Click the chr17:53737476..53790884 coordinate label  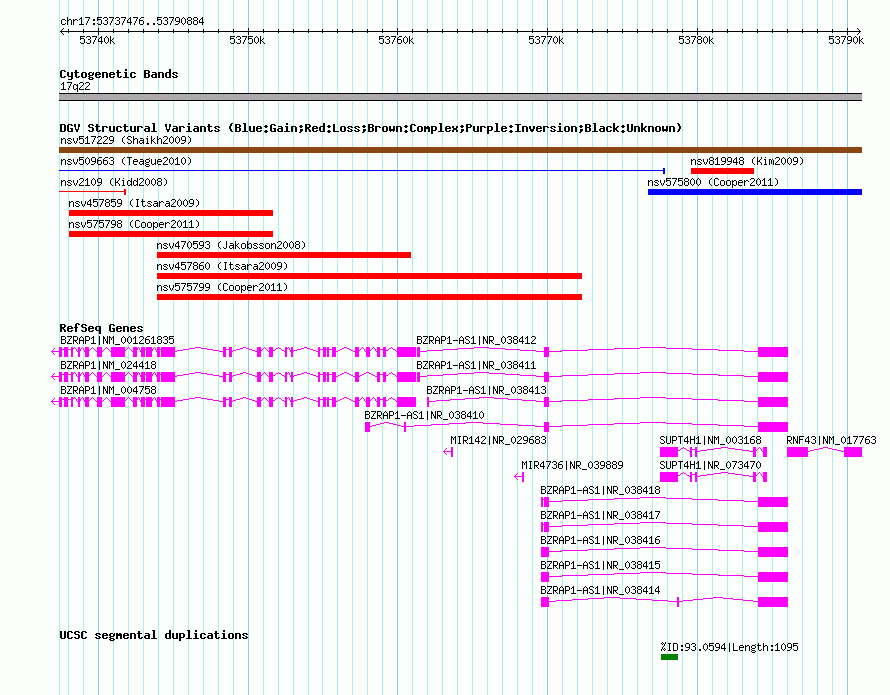click(132, 21)
